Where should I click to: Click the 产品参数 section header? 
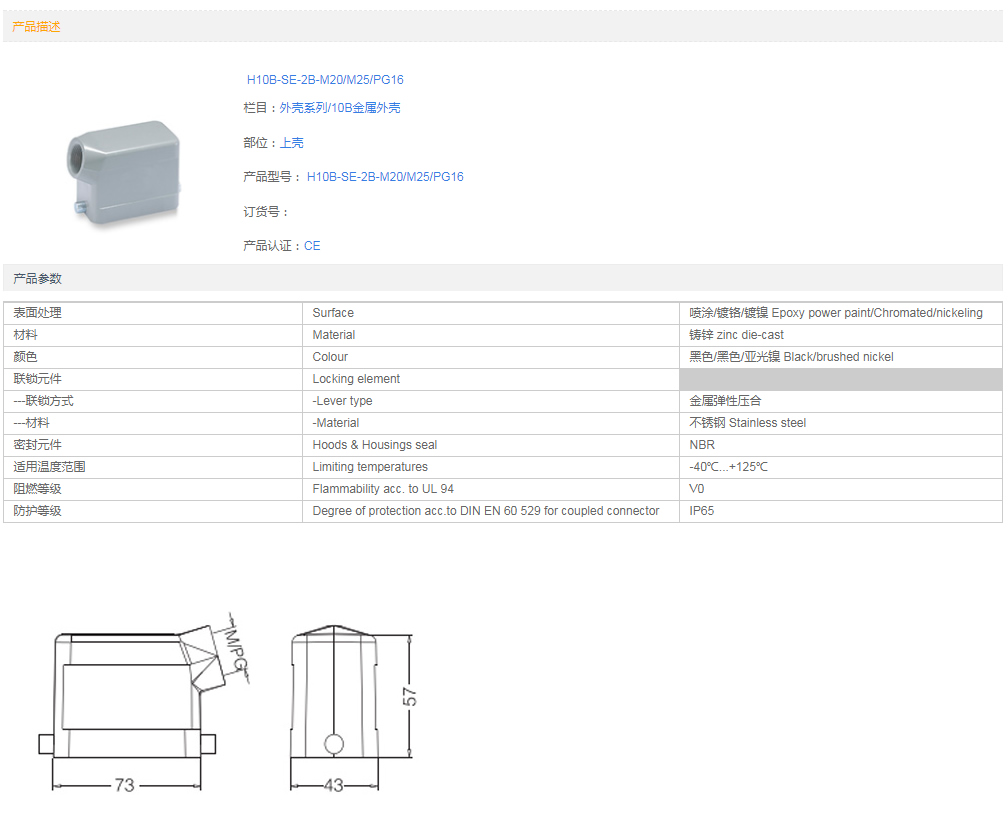coord(37,279)
